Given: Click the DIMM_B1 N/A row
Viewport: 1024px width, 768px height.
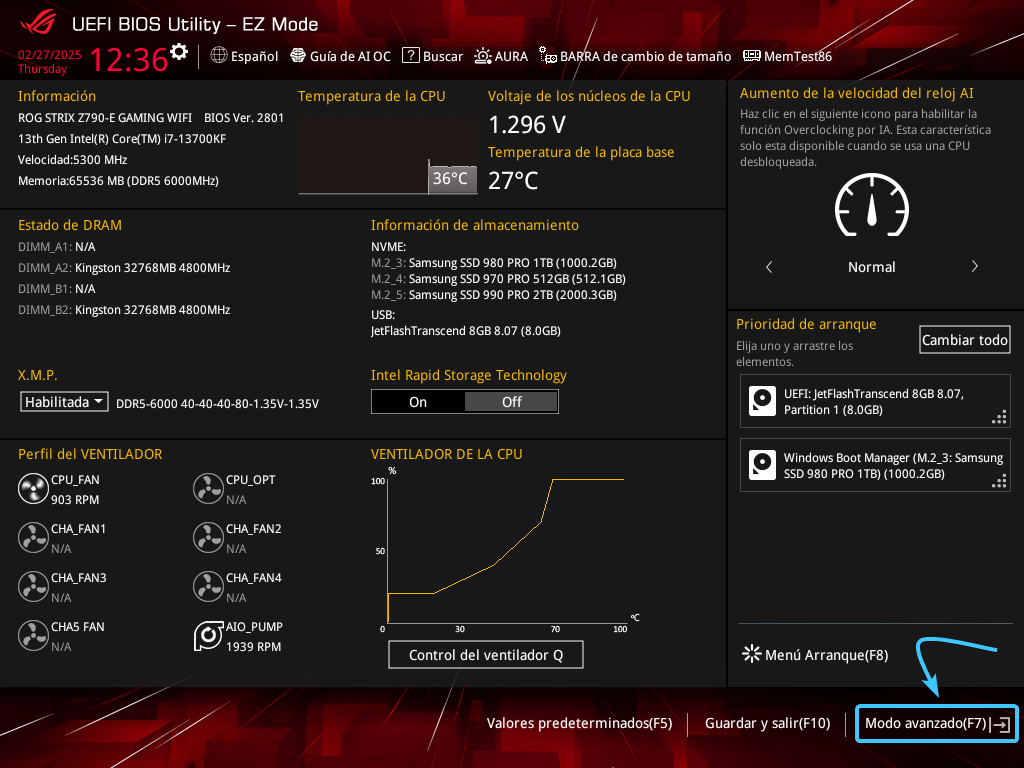Looking at the screenshot, I should [57, 289].
